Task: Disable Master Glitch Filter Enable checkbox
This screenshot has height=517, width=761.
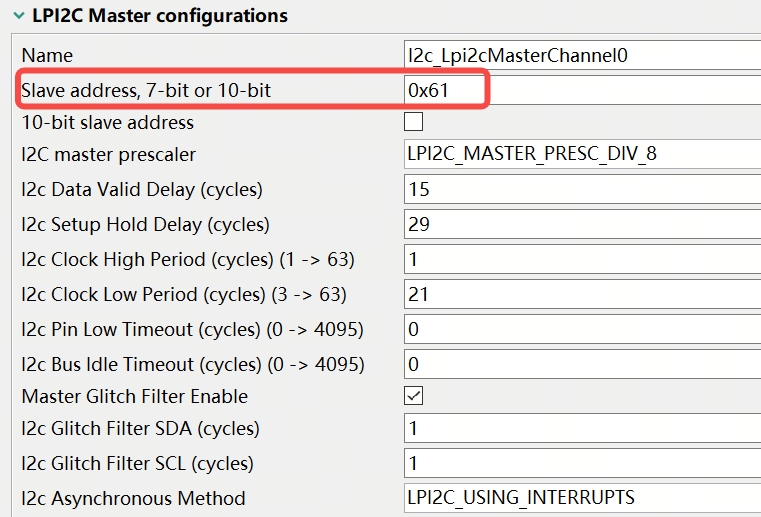Action: pos(413,396)
